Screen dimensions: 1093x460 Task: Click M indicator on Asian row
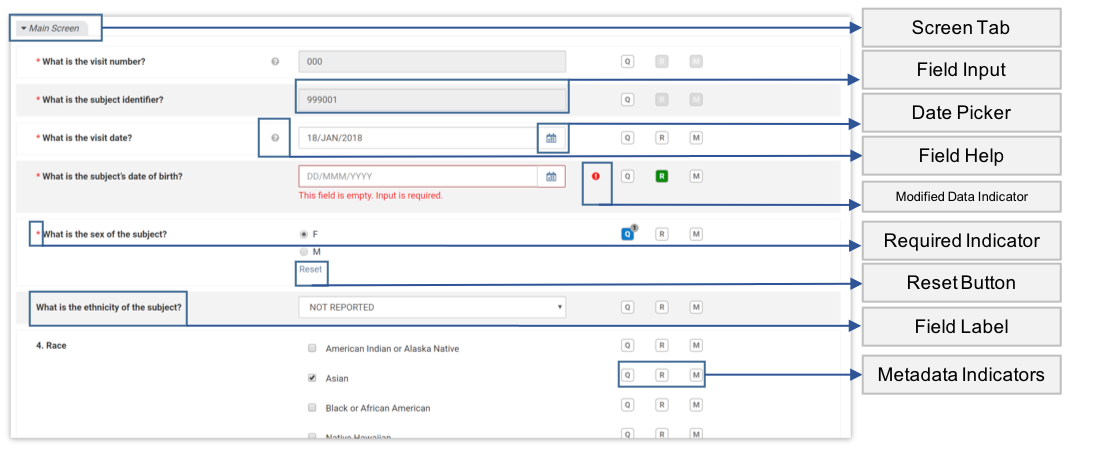(x=696, y=376)
